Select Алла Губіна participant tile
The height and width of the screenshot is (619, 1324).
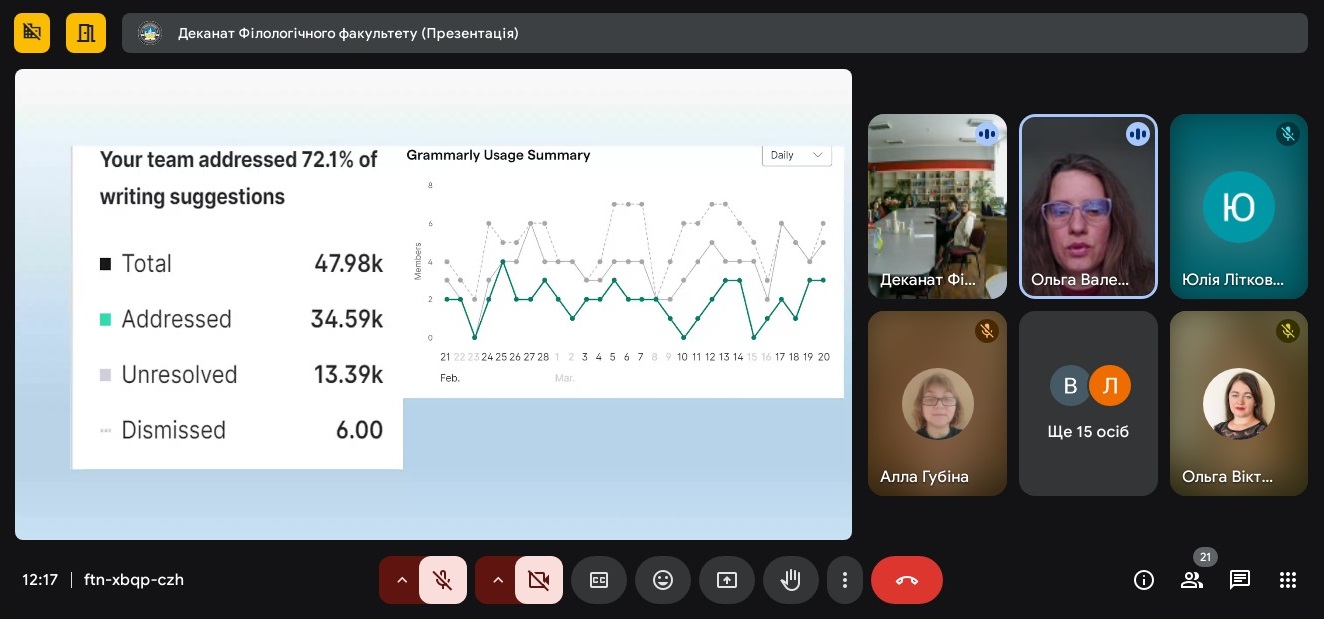click(x=937, y=403)
